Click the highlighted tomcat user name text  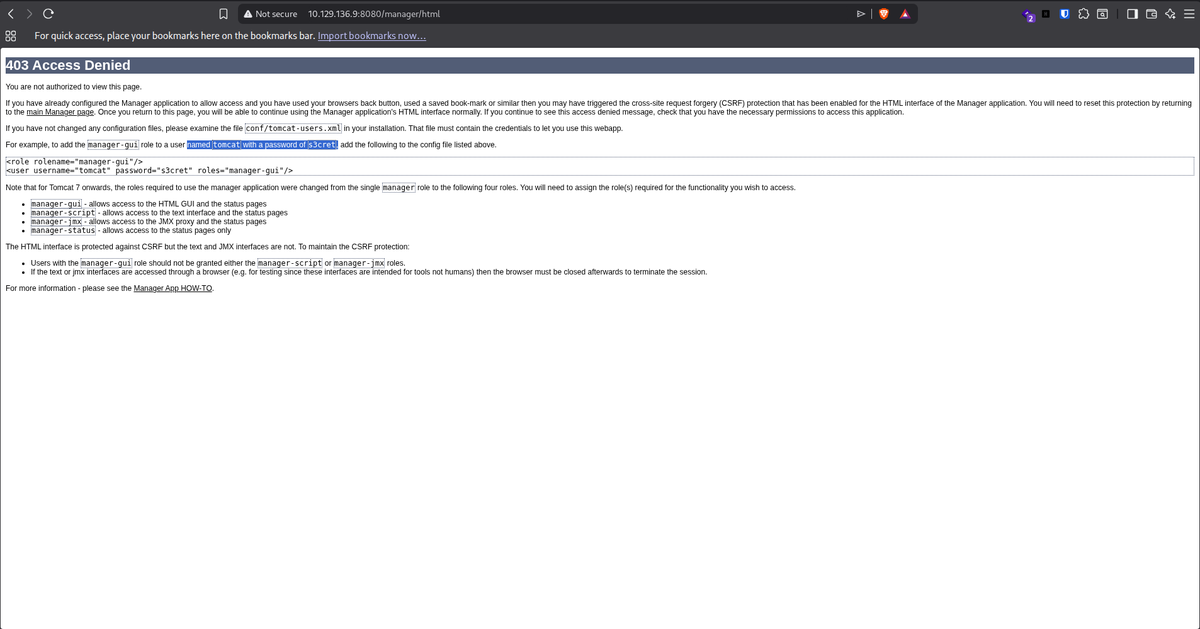click(225, 145)
